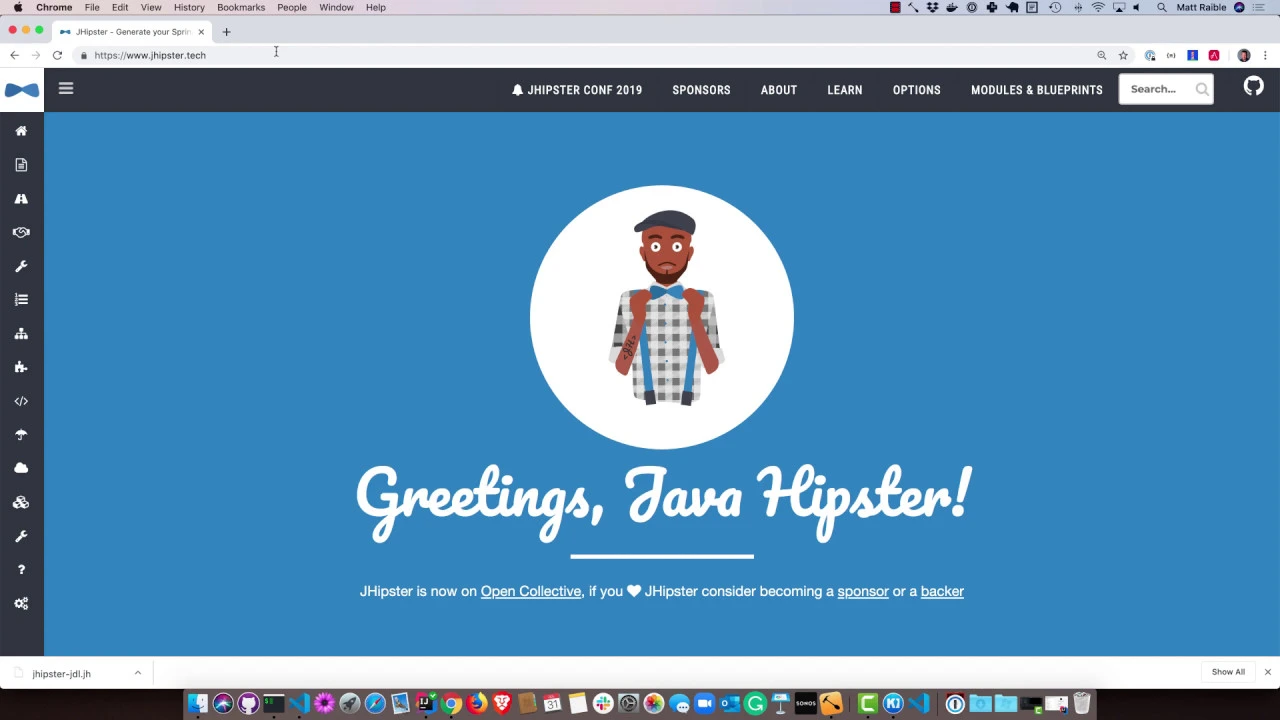Follow the Open Collective link

[x=530, y=591]
